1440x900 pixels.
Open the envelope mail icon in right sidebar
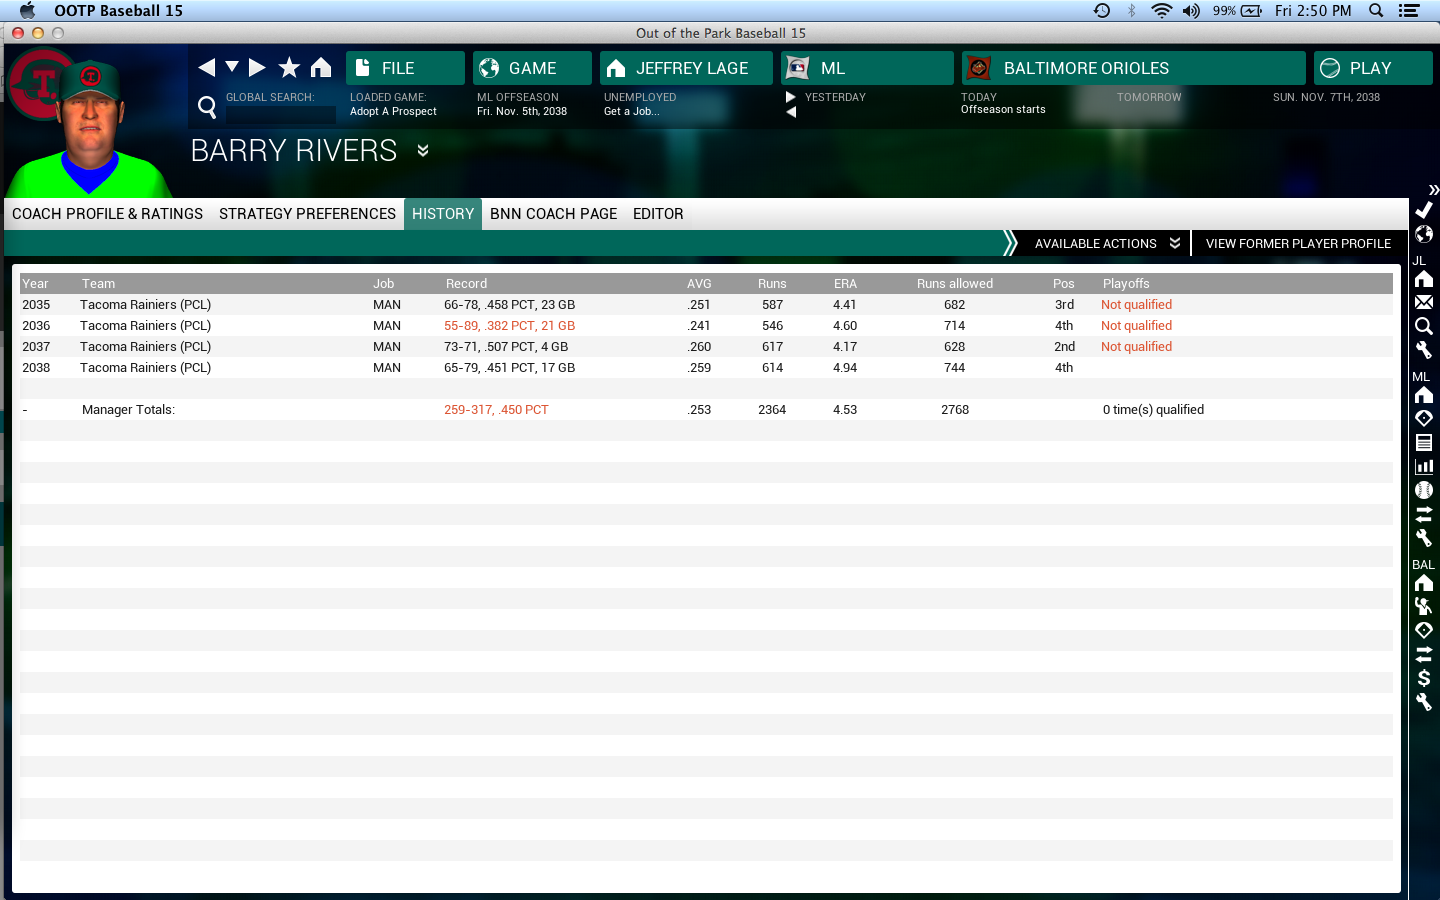click(x=1424, y=302)
